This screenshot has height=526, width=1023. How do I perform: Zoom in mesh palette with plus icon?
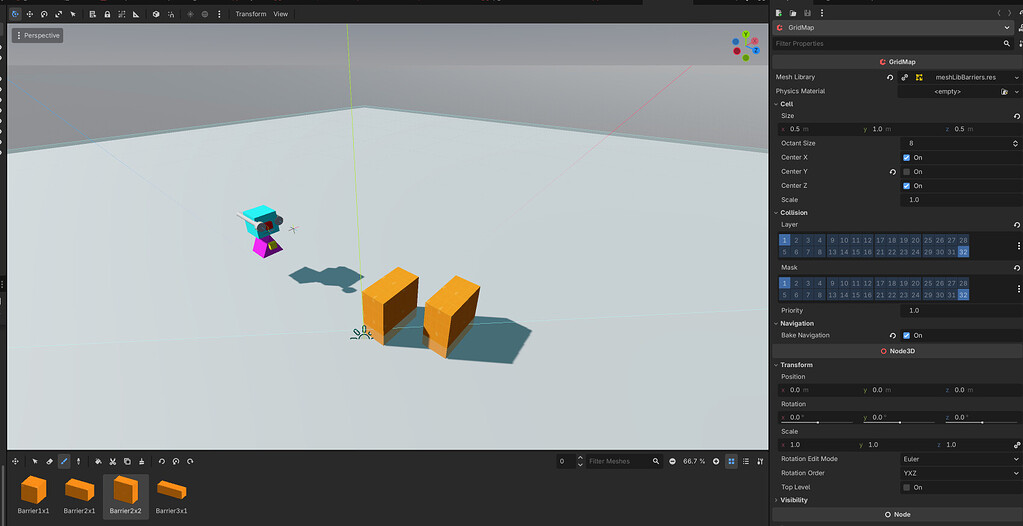point(716,461)
